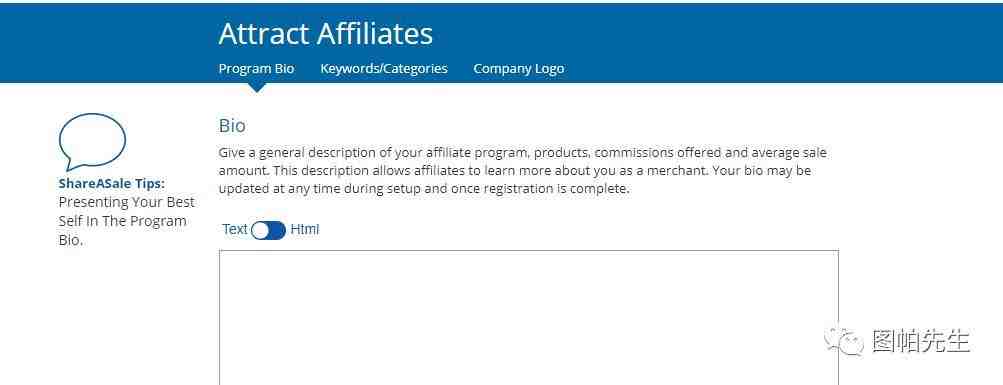Click the Bio section heading
Image resolution: width=1003 pixels, height=385 pixels.
[x=232, y=125]
